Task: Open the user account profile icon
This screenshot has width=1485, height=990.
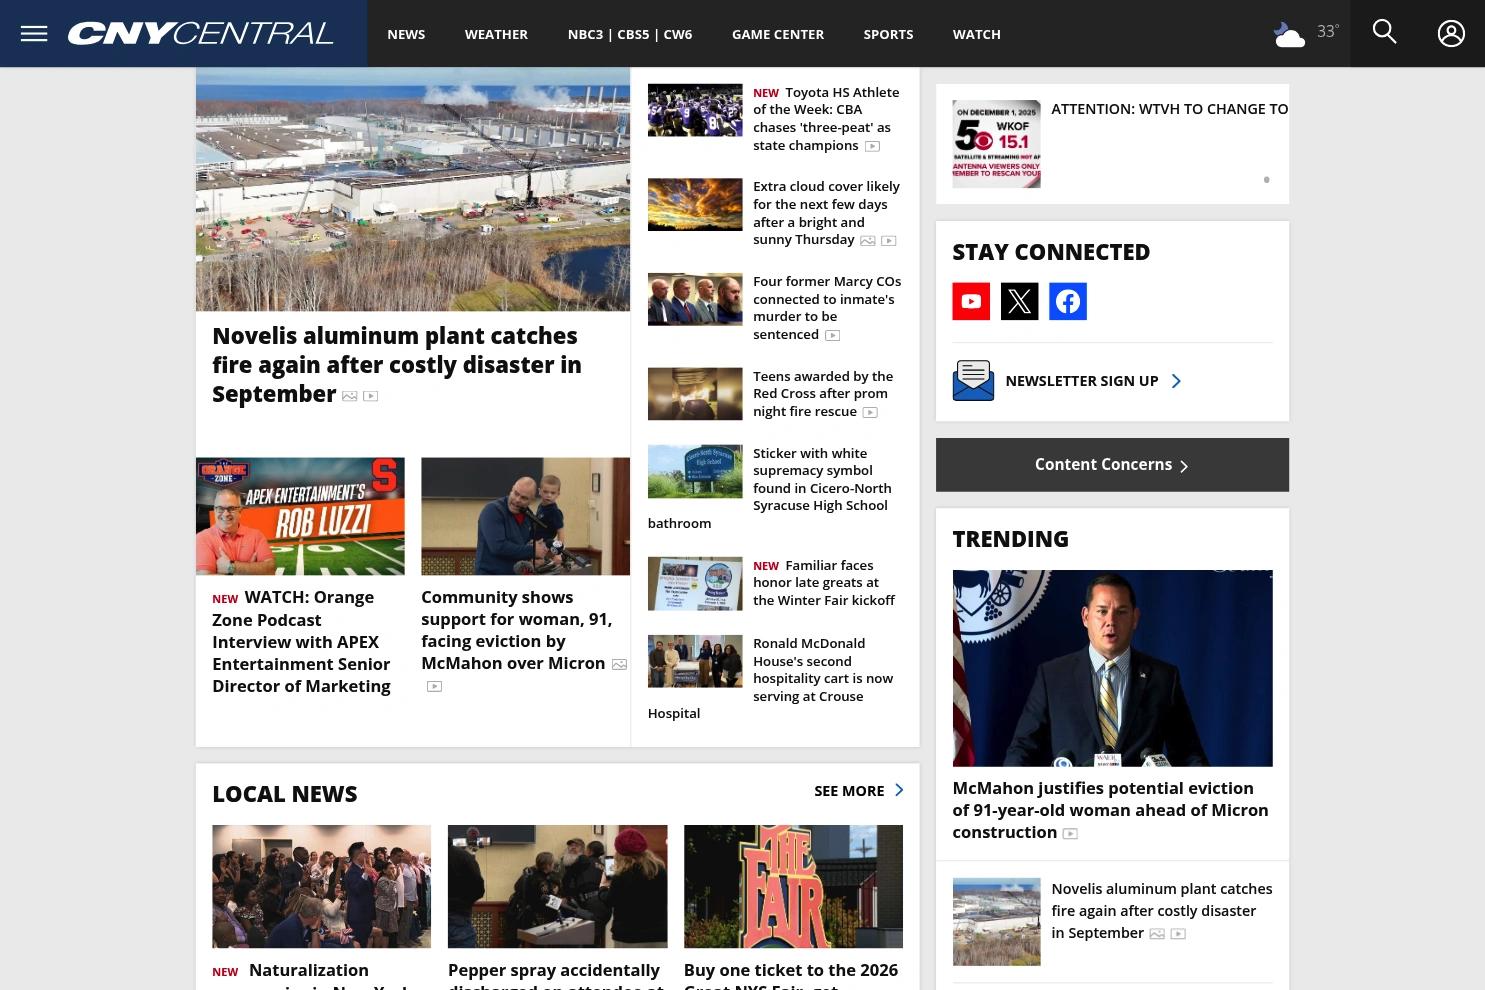Action: coord(1451,33)
